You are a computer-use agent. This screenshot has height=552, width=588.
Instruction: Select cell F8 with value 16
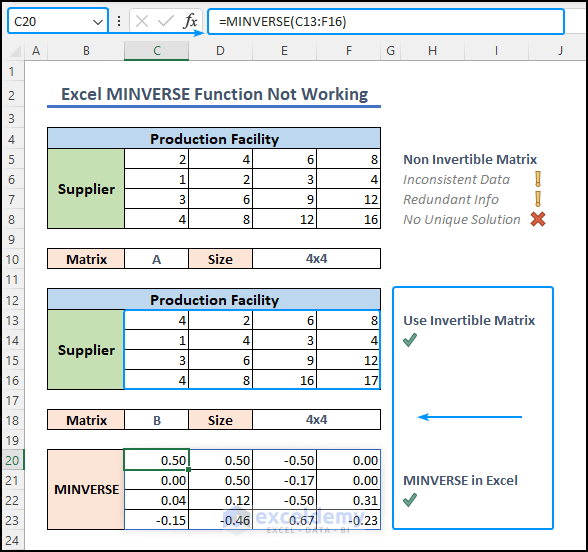pyautogui.click(x=349, y=219)
